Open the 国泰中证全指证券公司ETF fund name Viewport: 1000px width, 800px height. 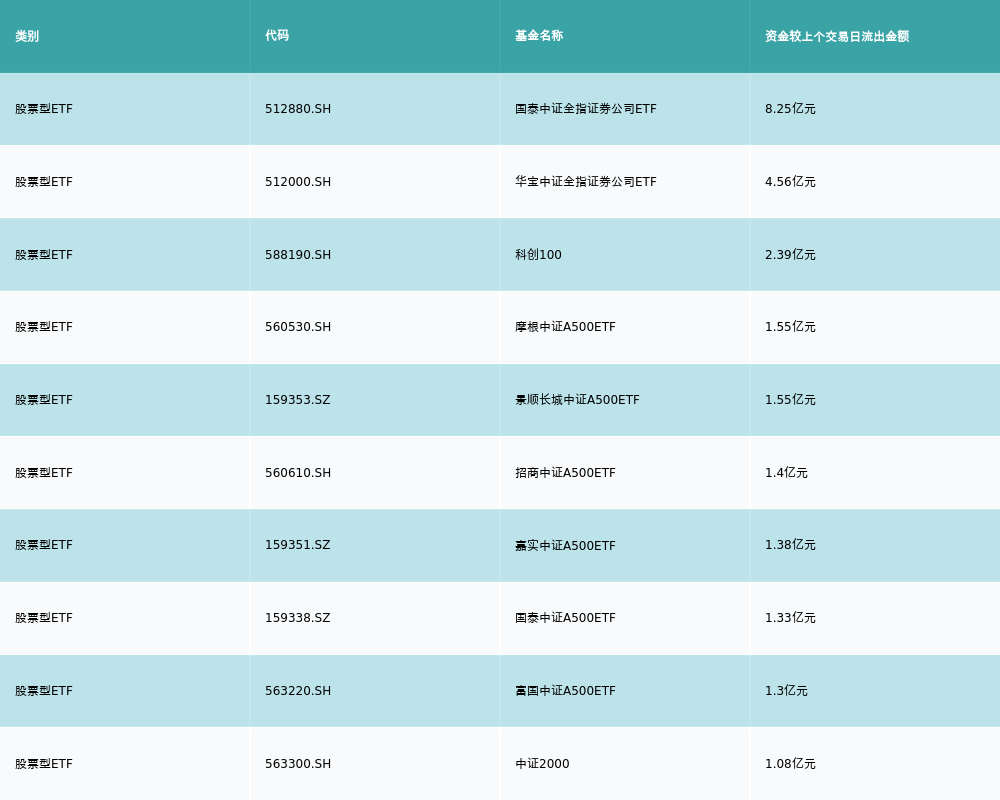(586, 109)
